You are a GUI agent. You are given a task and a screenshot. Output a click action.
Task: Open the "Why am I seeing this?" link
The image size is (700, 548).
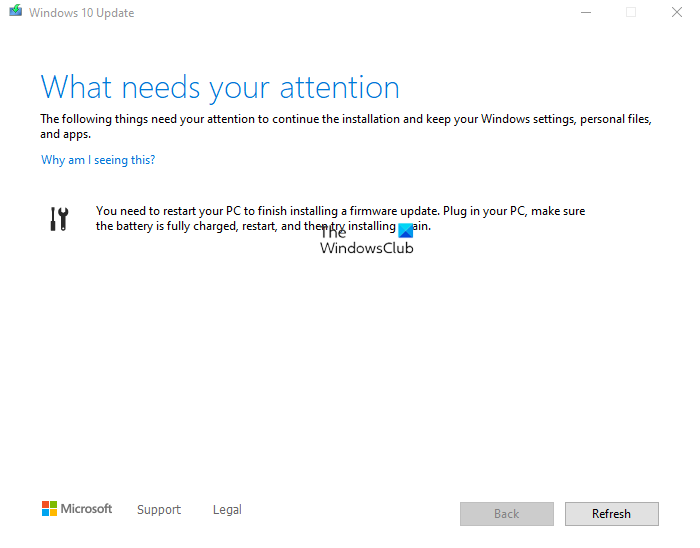click(x=98, y=160)
